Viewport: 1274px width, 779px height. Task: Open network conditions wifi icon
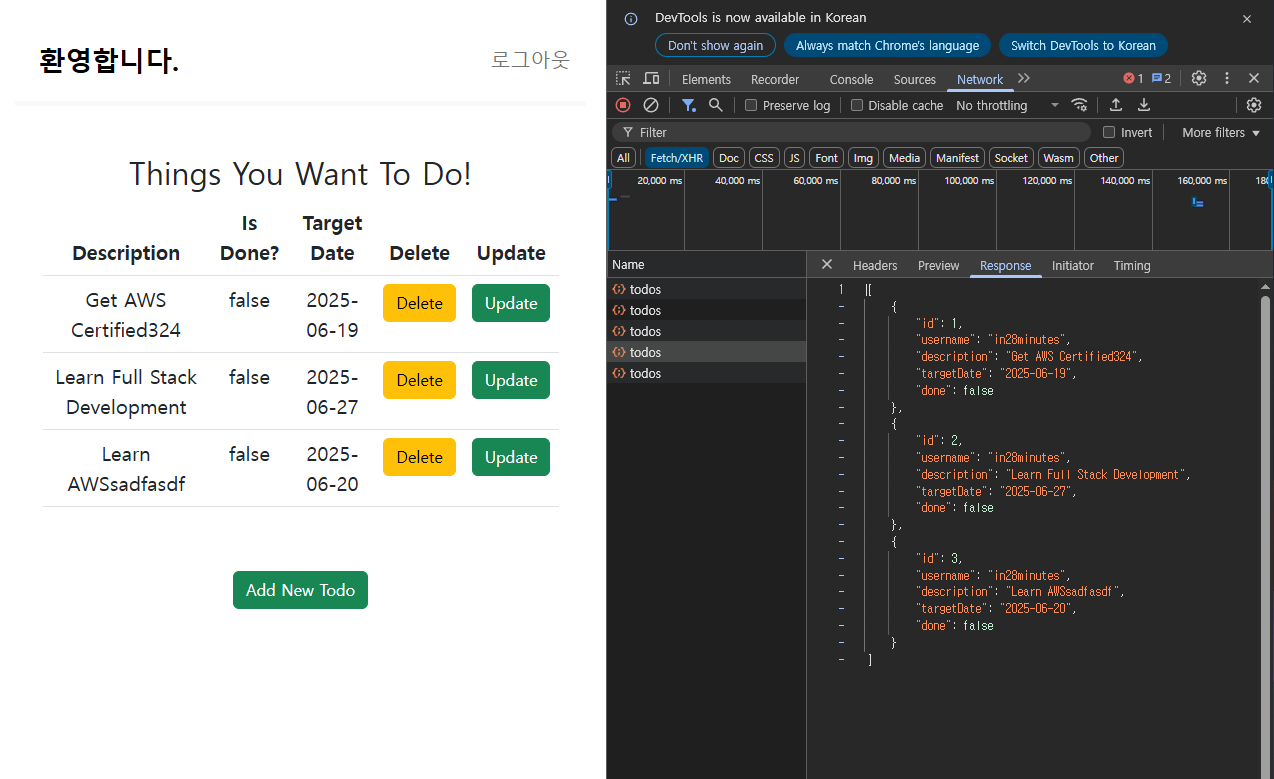pos(1079,105)
